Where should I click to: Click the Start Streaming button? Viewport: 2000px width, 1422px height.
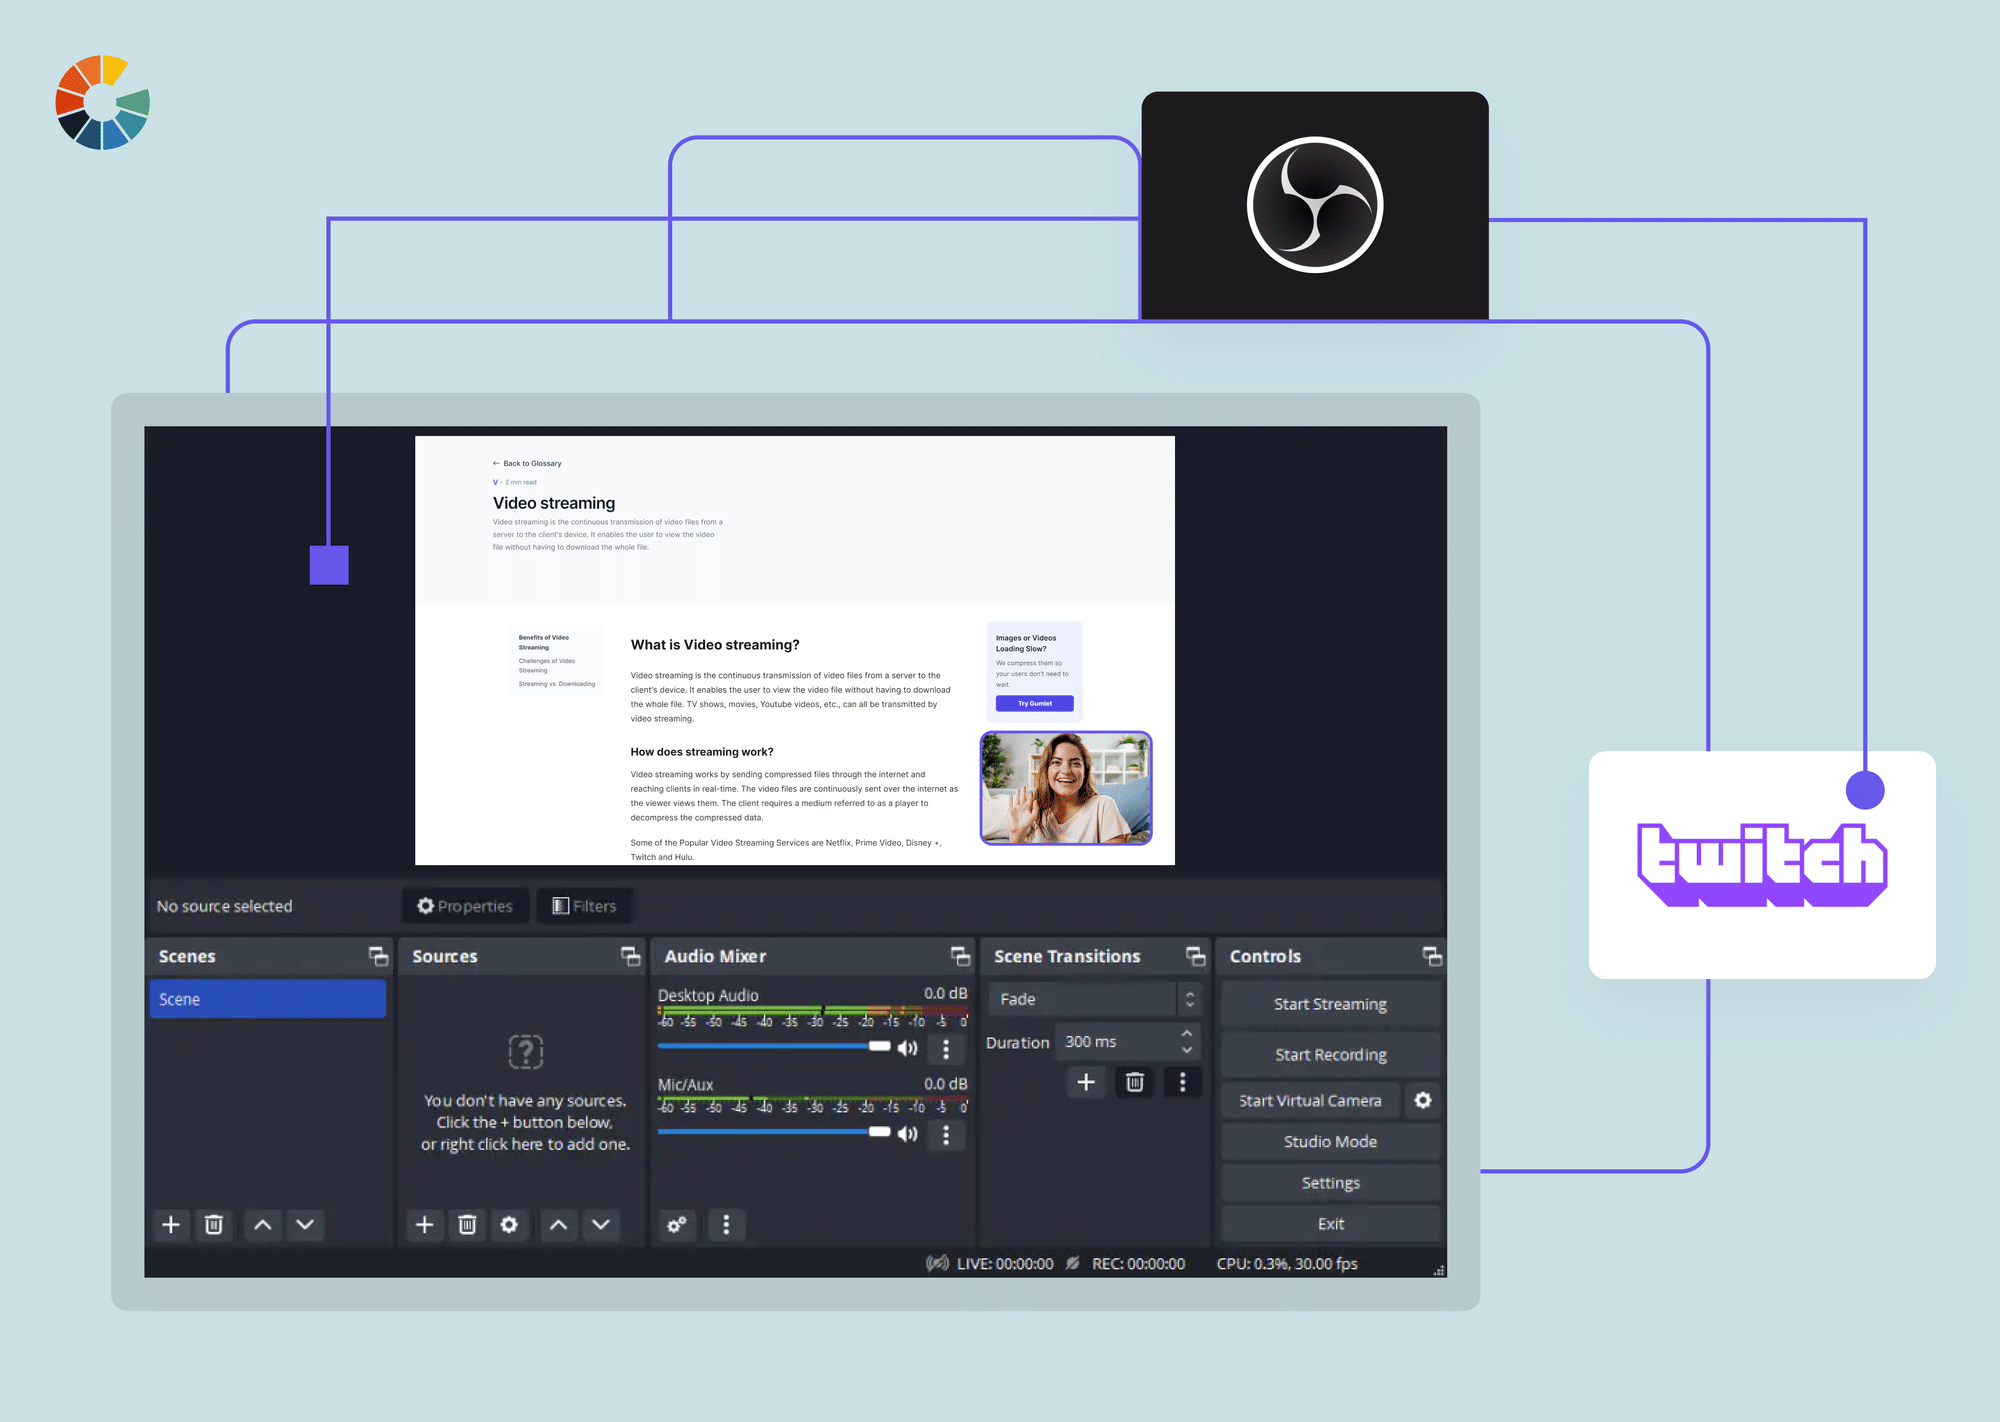click(x=1330, y=1003)
